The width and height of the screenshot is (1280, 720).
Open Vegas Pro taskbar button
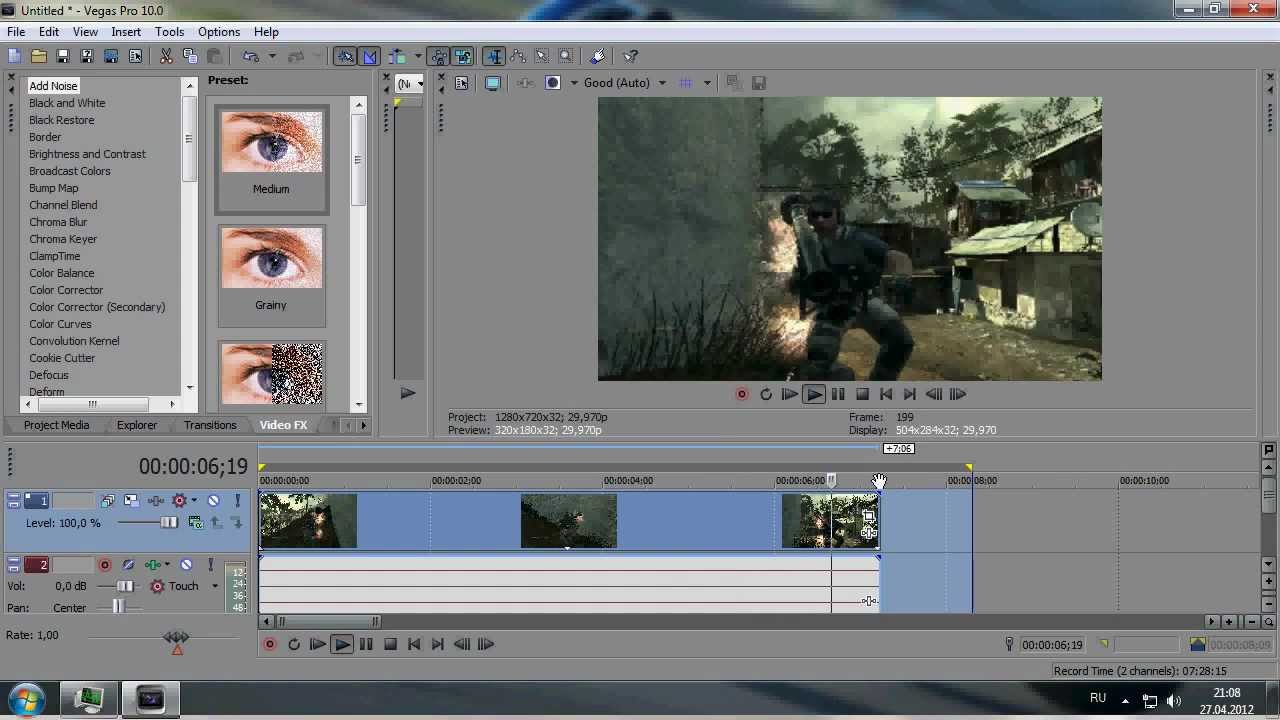150,700
